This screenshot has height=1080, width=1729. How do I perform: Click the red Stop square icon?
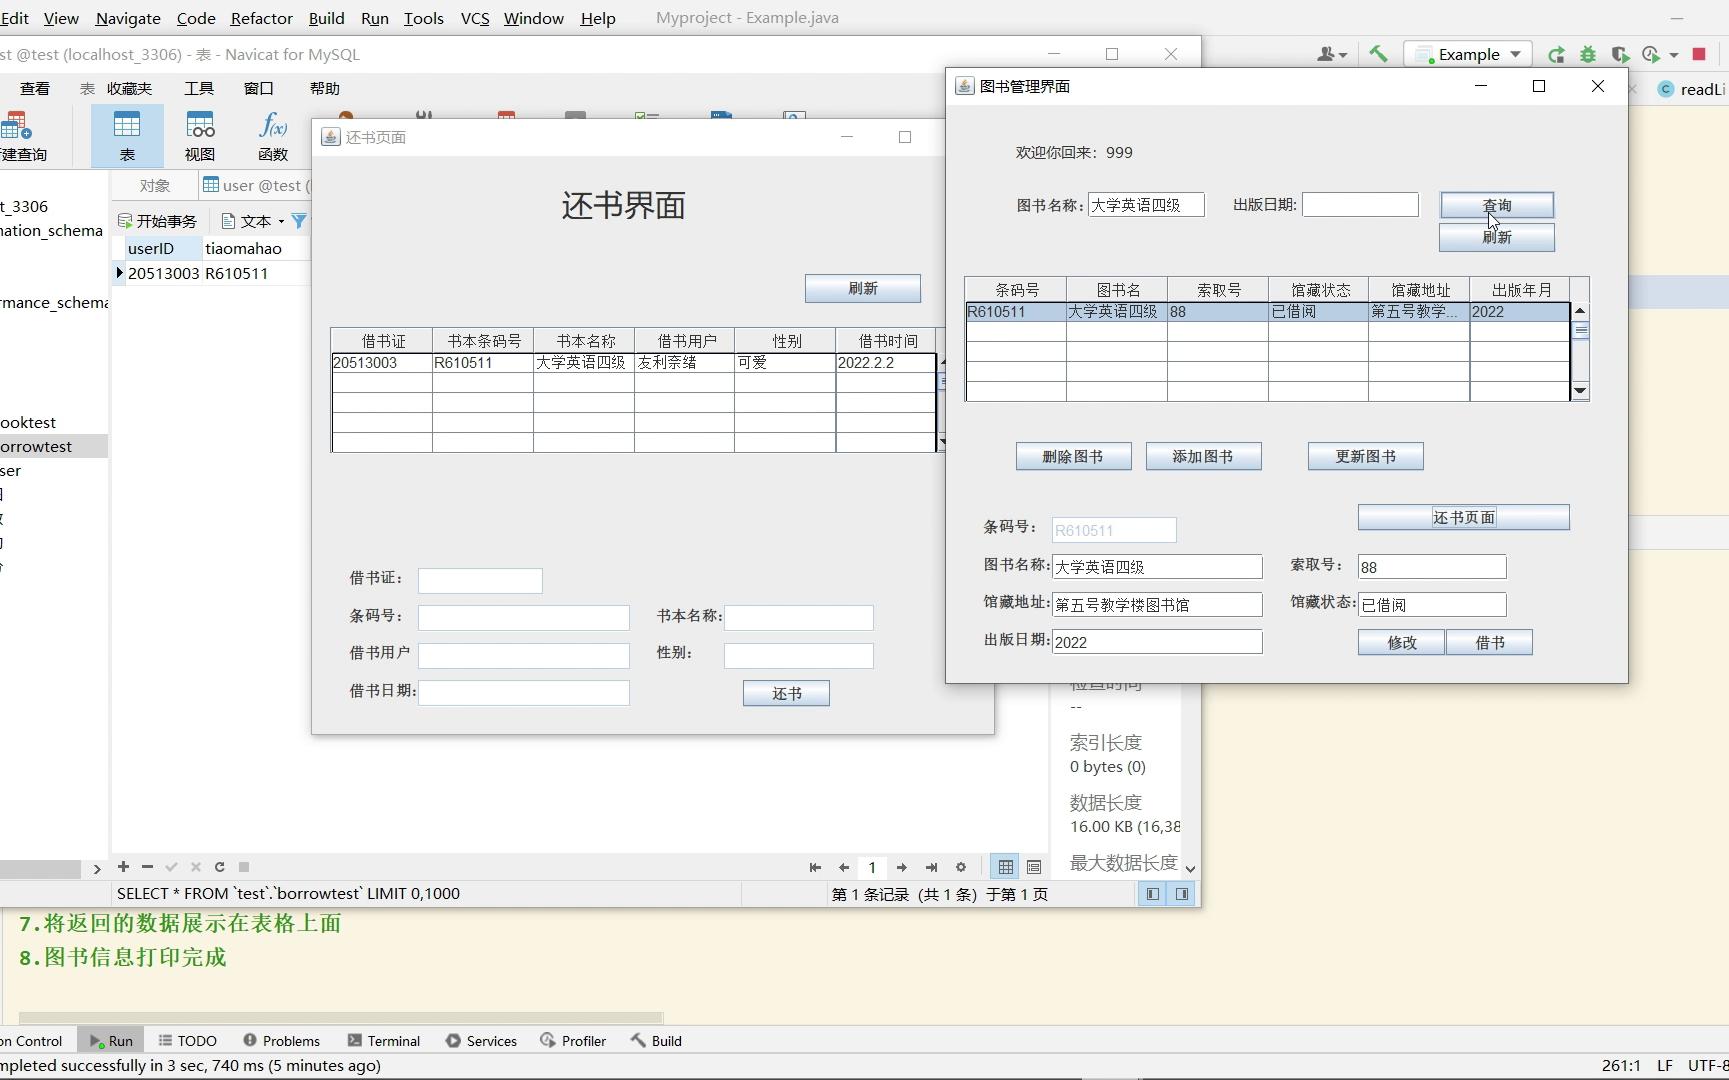tap(1699, 54)
